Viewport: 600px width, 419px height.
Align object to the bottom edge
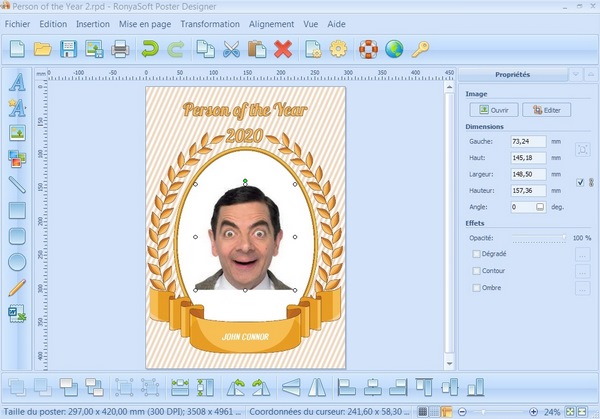click(x=476, y=387)
